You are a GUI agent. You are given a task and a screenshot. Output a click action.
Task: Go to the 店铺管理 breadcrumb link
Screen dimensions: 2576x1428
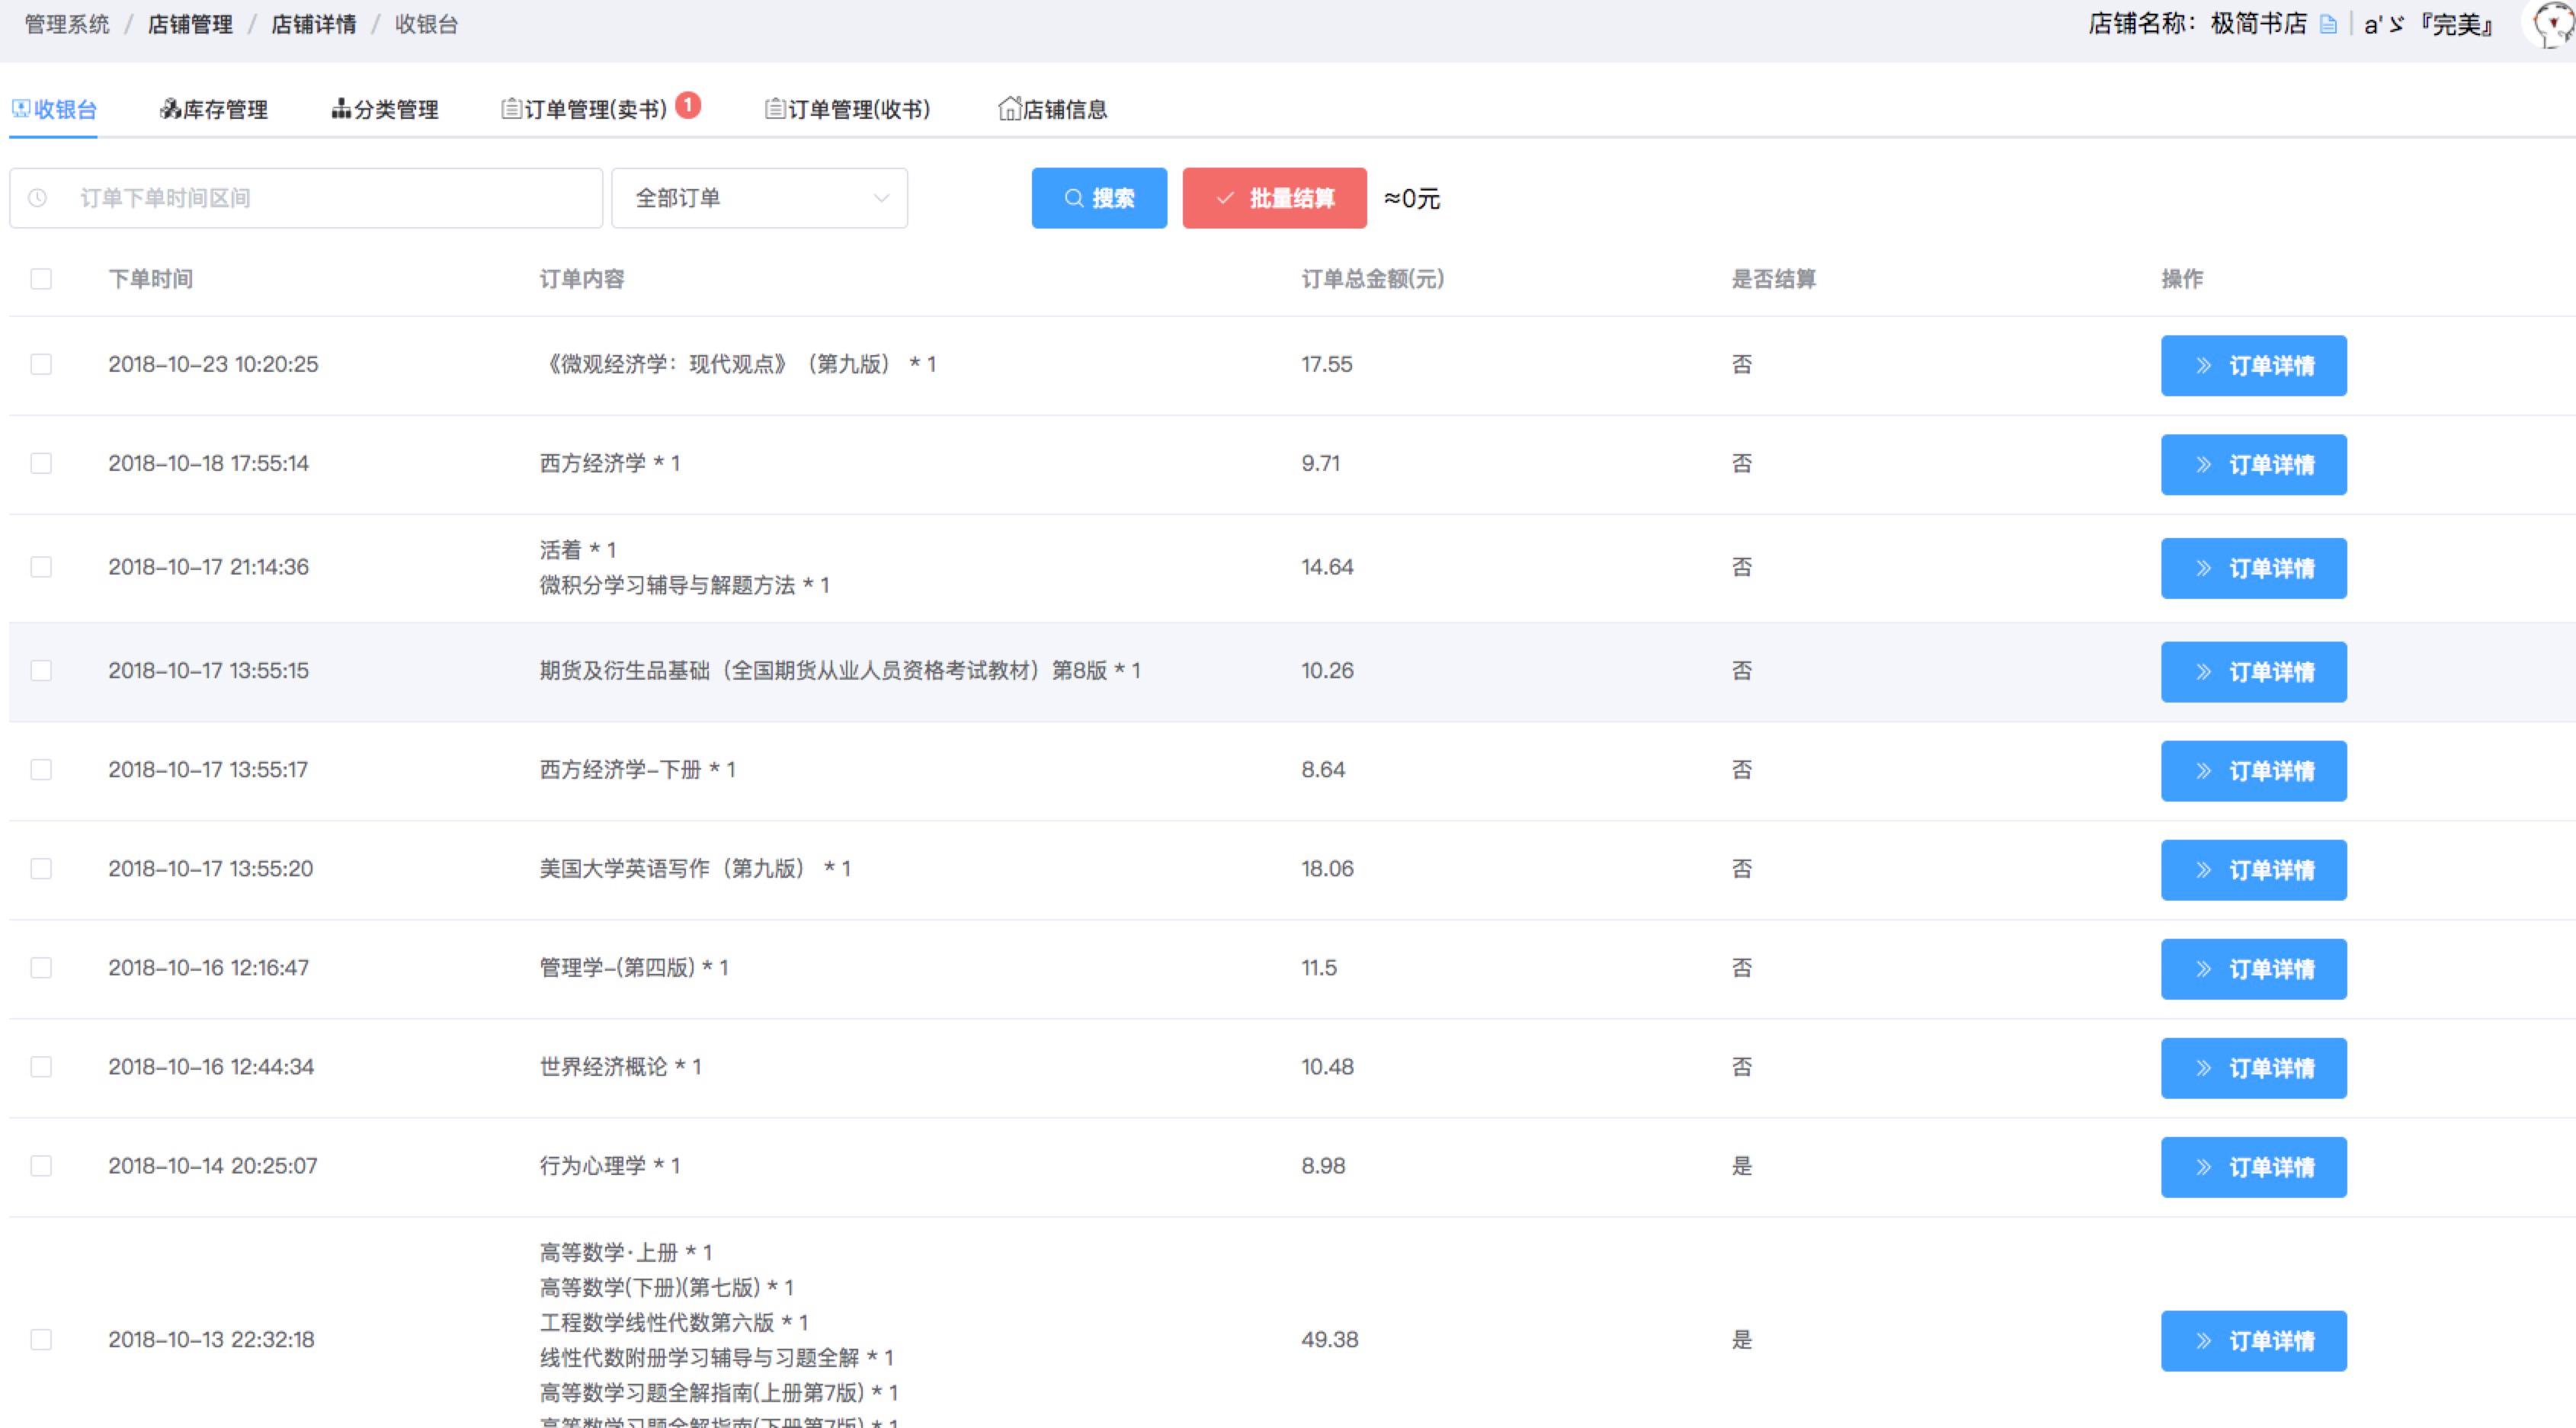pyautogui.click(x=190, y=24)
